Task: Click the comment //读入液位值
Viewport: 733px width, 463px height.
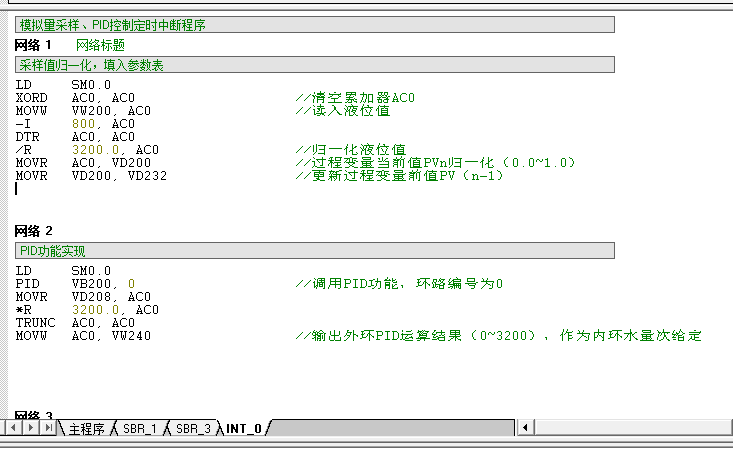Action: [x=343, y=111]
